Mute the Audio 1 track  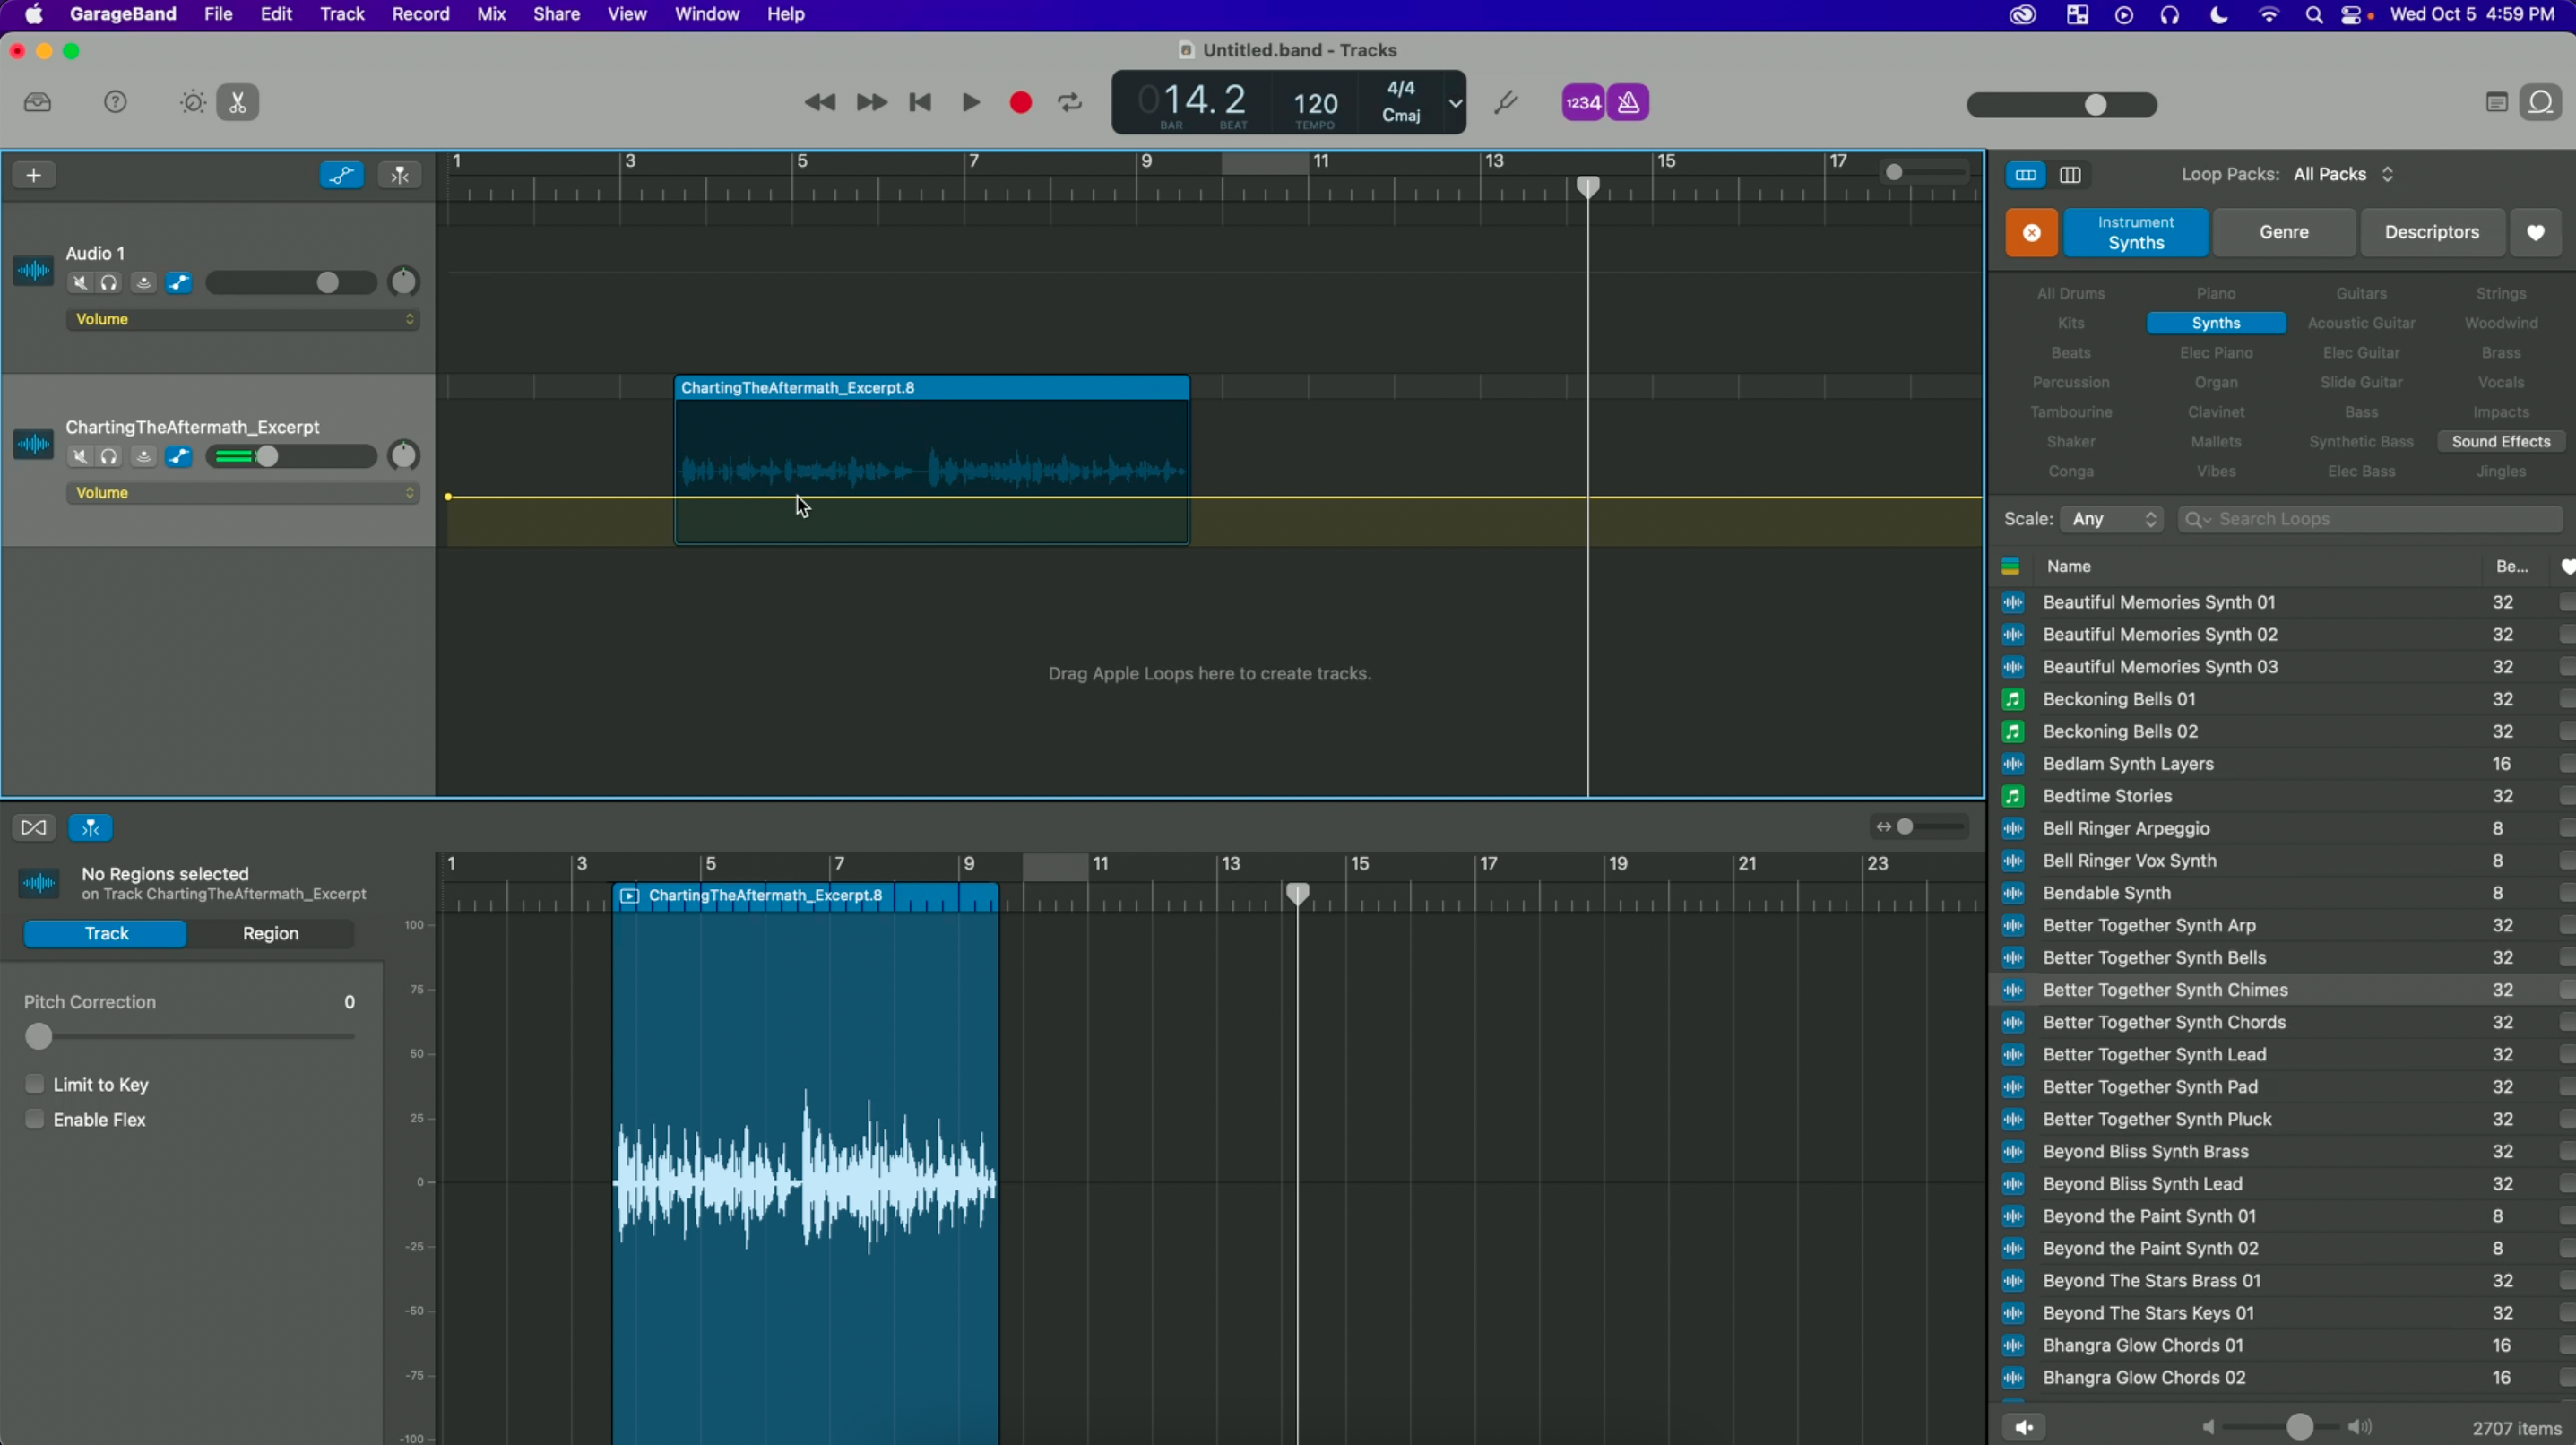(80, 283)
